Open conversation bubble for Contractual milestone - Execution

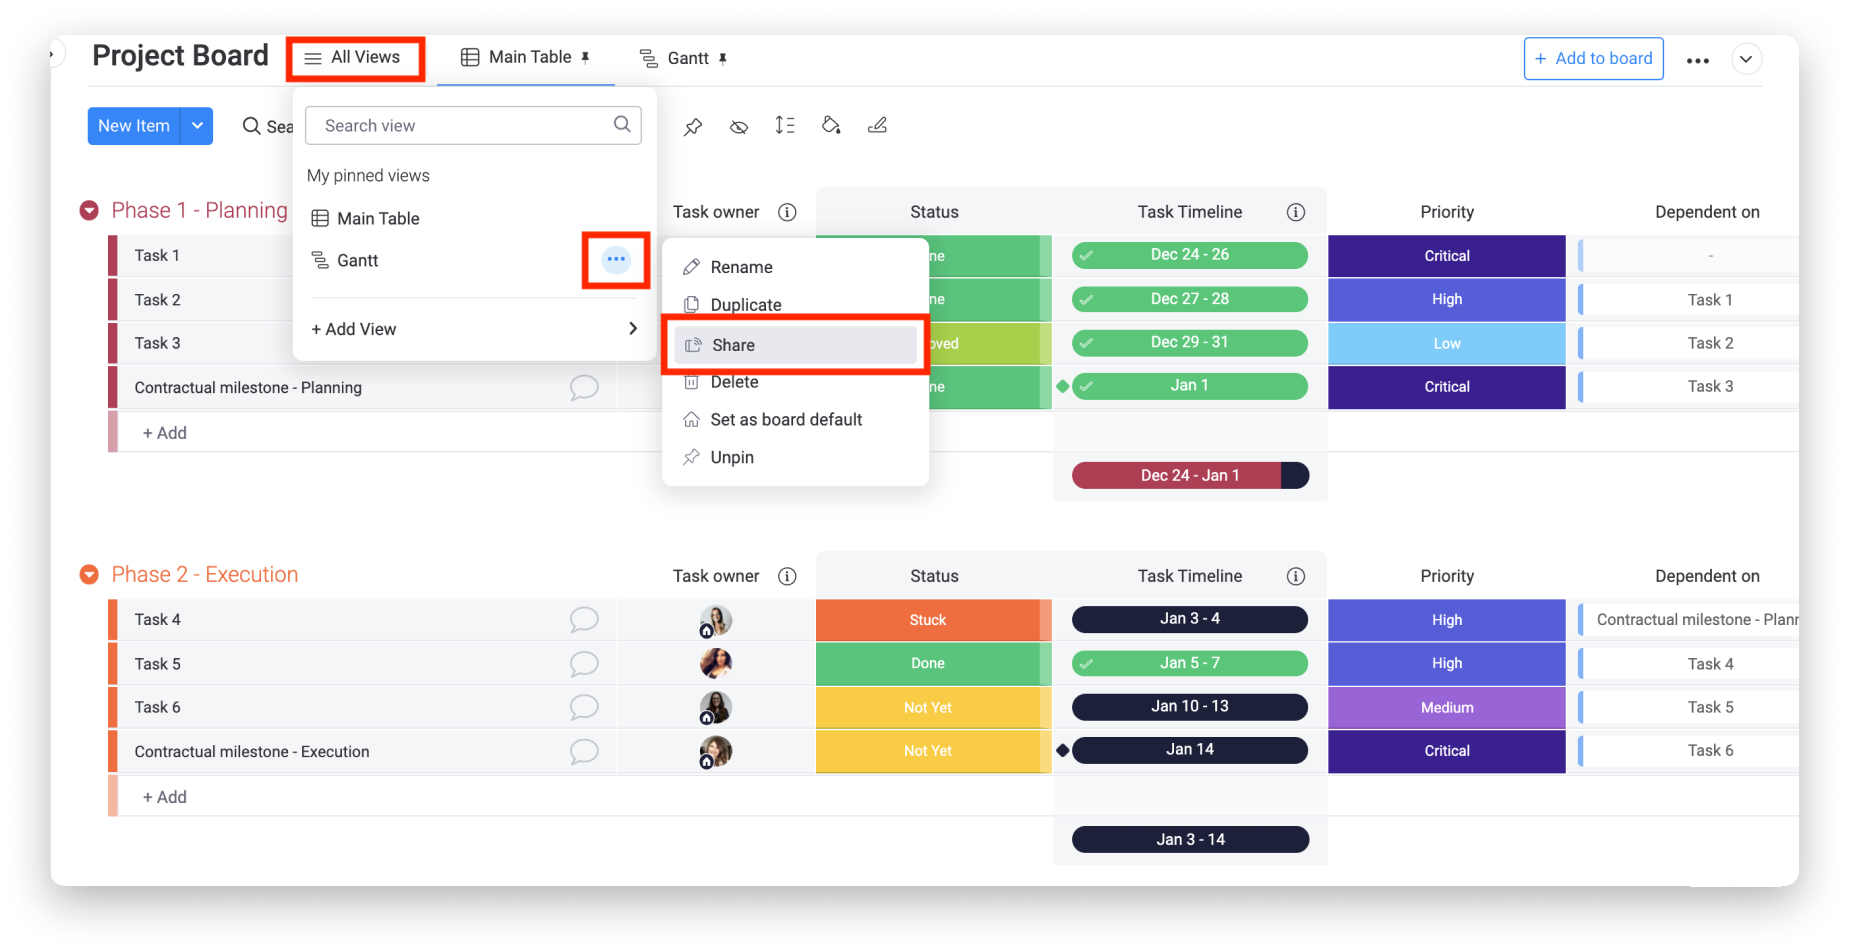click(x=584, y=752)
